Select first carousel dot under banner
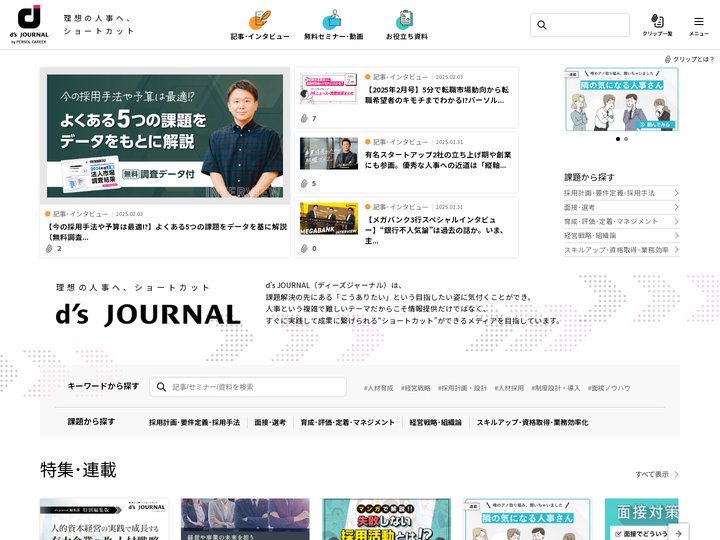Viewport: 720px width, 540px height. pyautogui.click(x=618, y=139)
